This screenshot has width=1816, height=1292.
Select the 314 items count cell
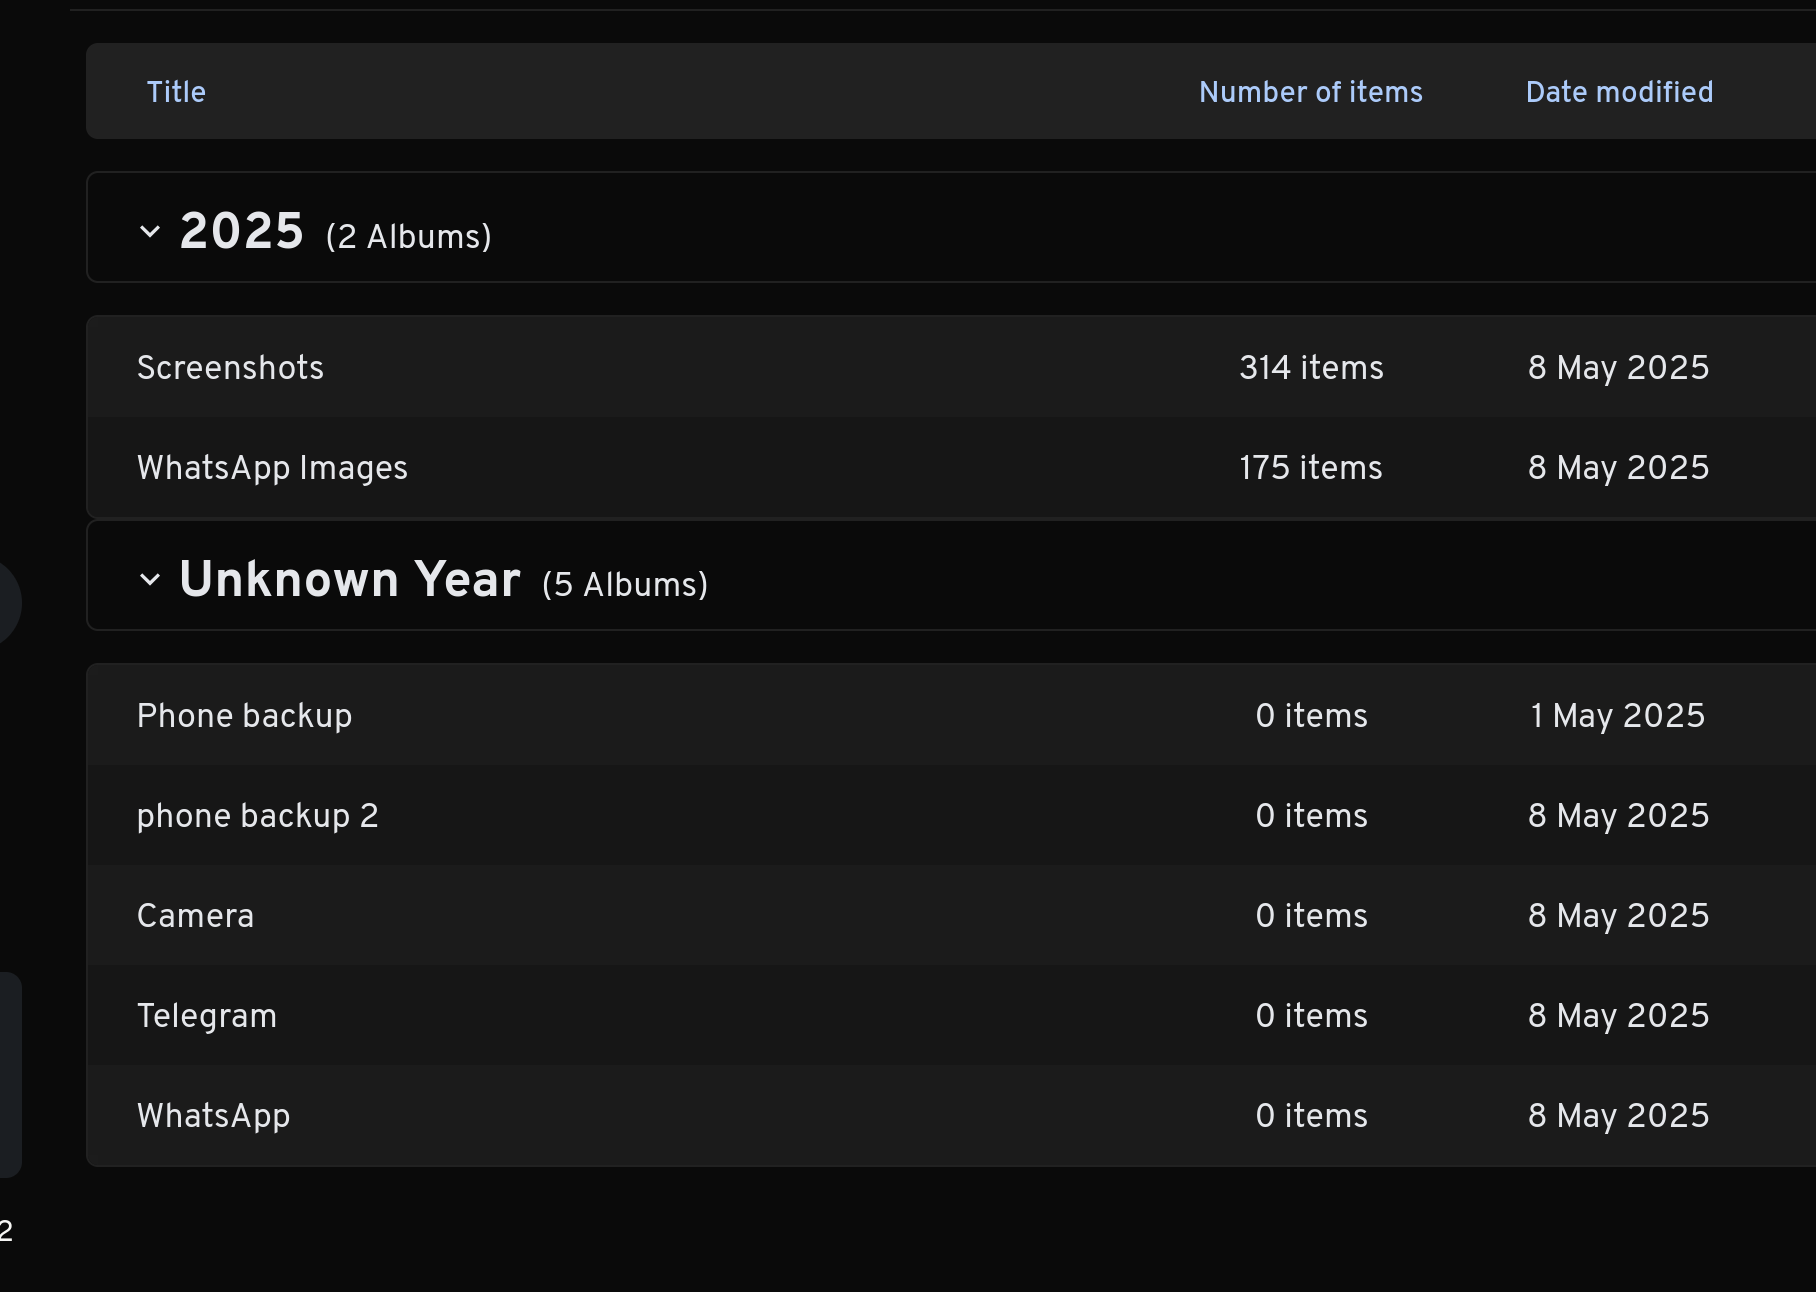(x=1311, y=368)
